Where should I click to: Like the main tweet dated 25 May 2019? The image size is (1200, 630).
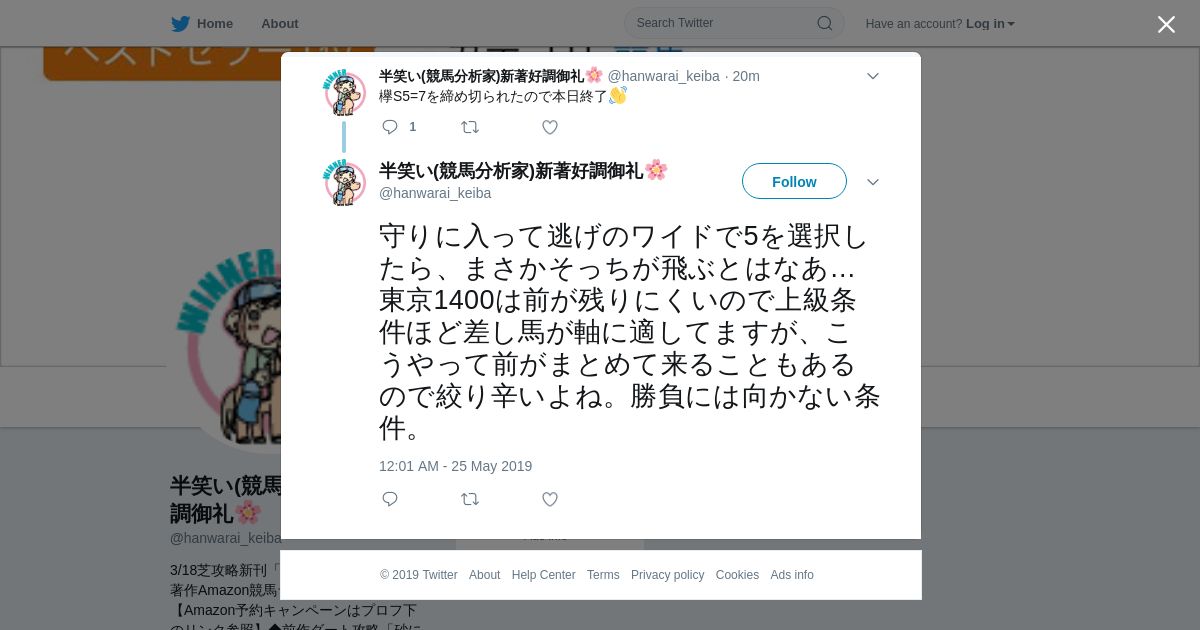[550, 499]
